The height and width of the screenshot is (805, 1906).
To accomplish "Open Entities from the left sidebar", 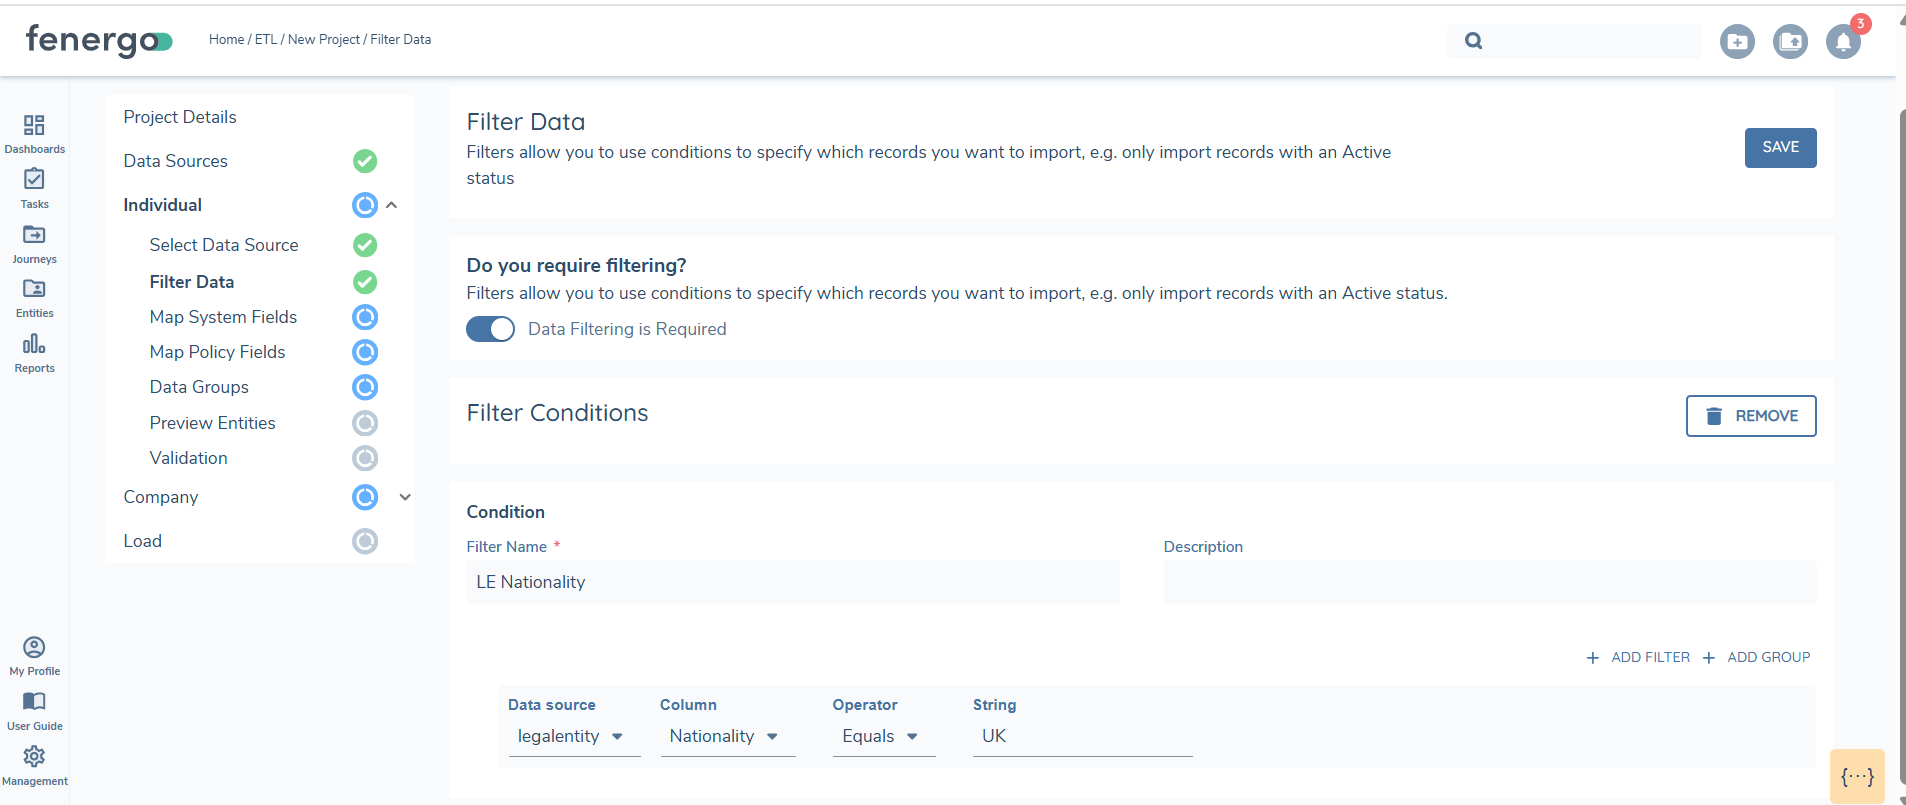I will [34, 290].
